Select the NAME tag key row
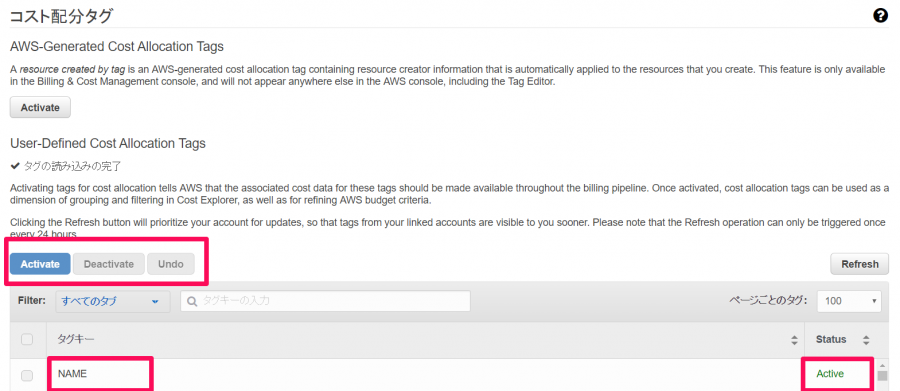Viewport: 900px width, 391px height. tap(425, 374)
